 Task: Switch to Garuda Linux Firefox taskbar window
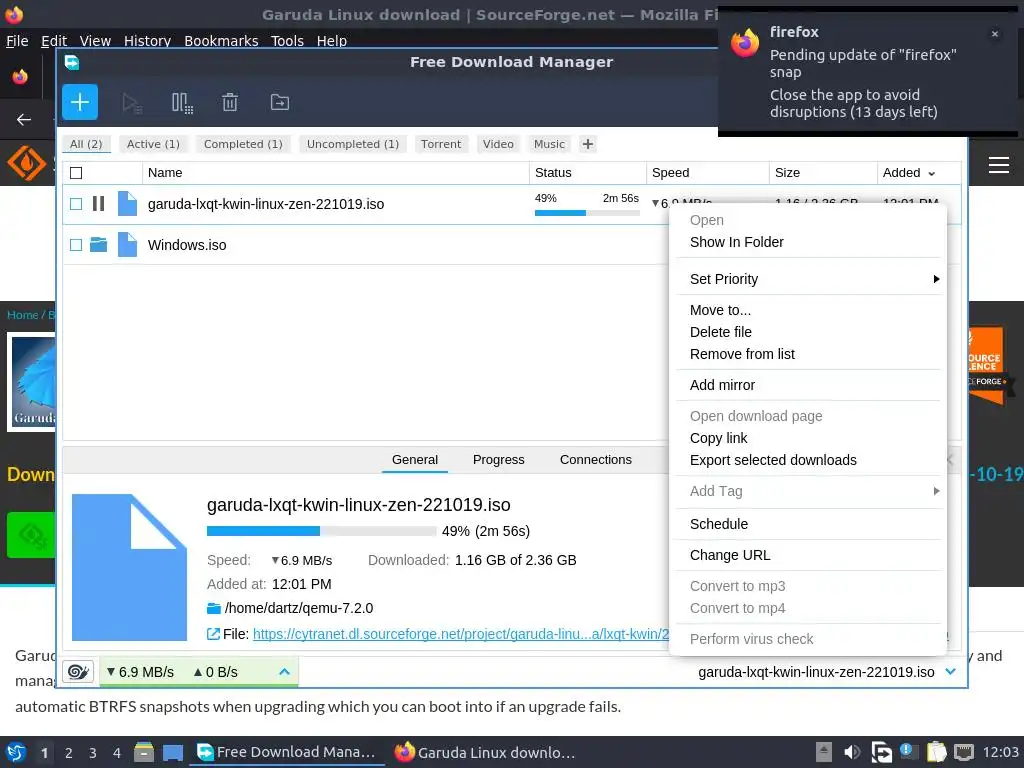[485, 752]
